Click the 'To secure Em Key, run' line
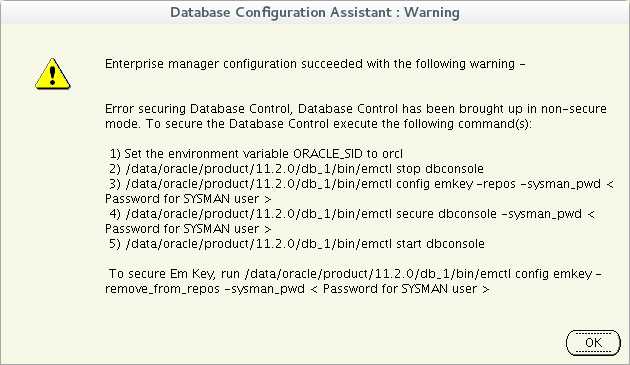Viewport: 630px width, 365px height. 356,274
